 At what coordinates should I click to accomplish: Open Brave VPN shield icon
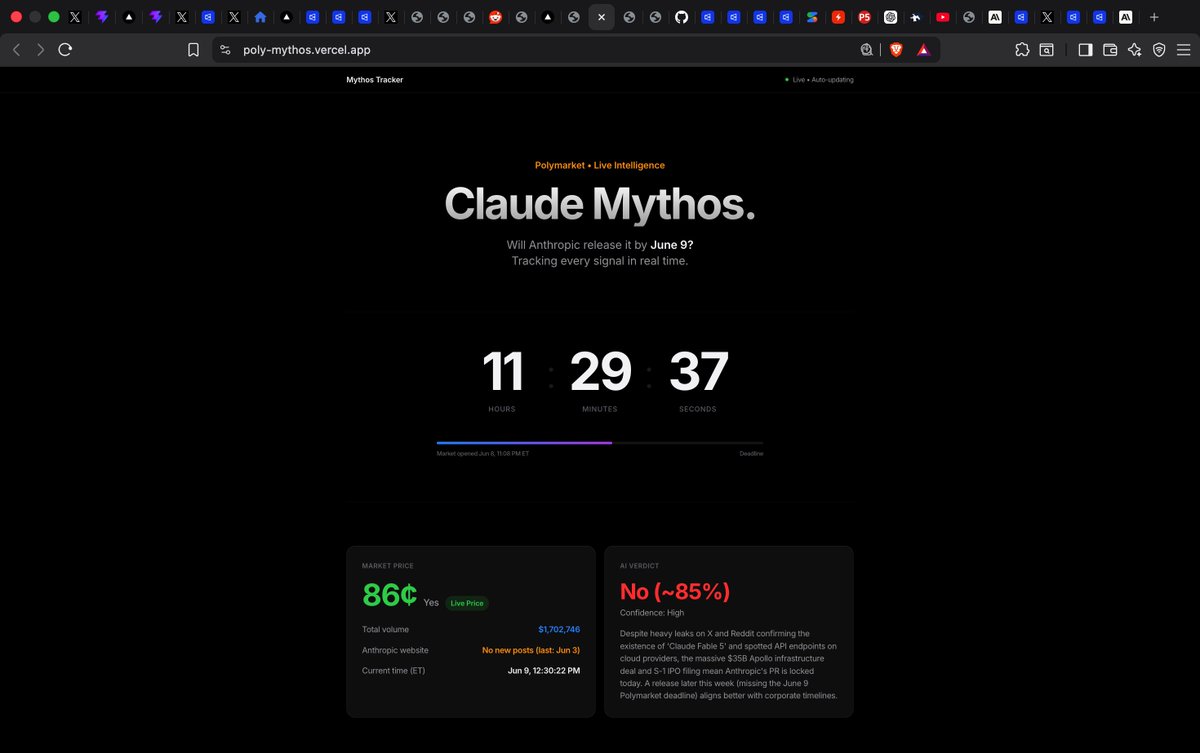pyautogui.click(x=1159, y=50)
